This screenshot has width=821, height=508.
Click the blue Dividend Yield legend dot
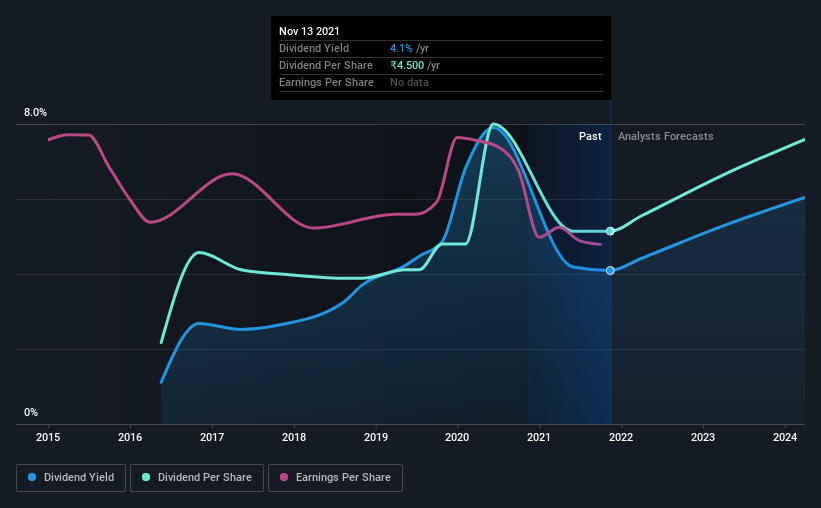(32, 477)
